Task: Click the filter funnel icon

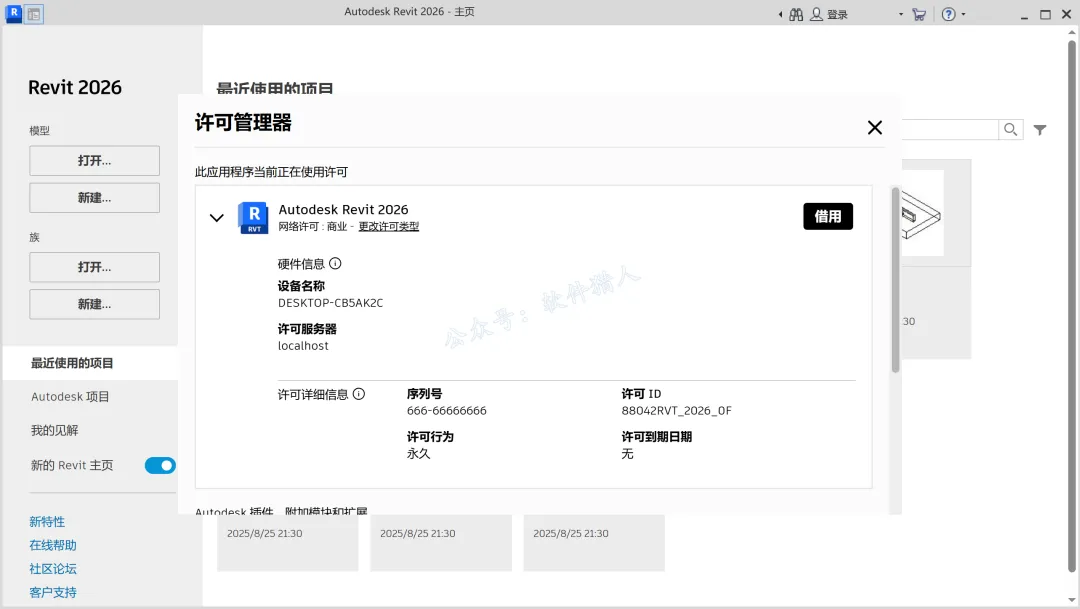Action: coord(1040,130)
